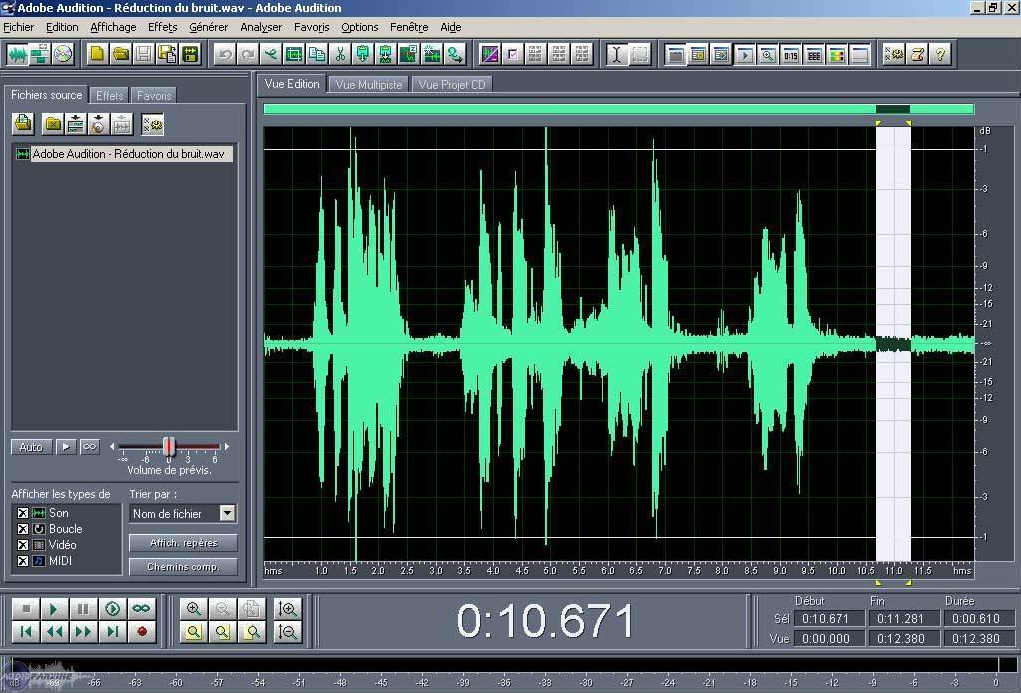Click the Undo arrow icon

[x=225, y=54]
